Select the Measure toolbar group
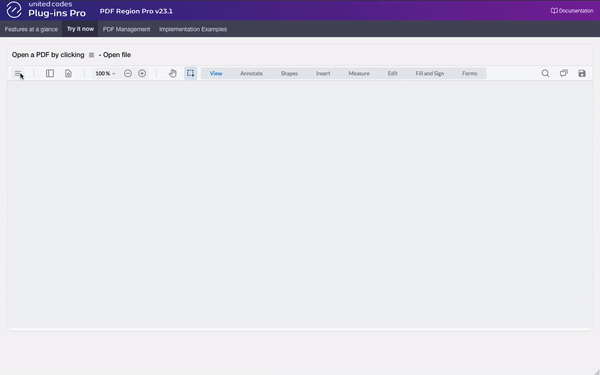The height and width of the screenshot is (375, 600). [359, 73]
